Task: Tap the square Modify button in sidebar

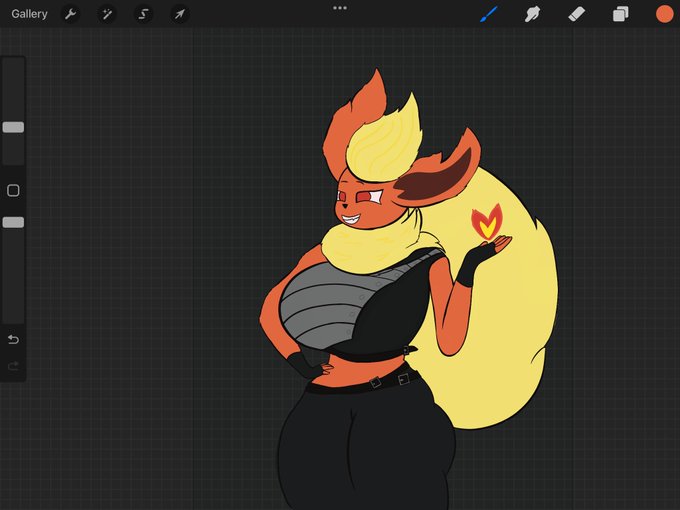Action: pos(13,190)
